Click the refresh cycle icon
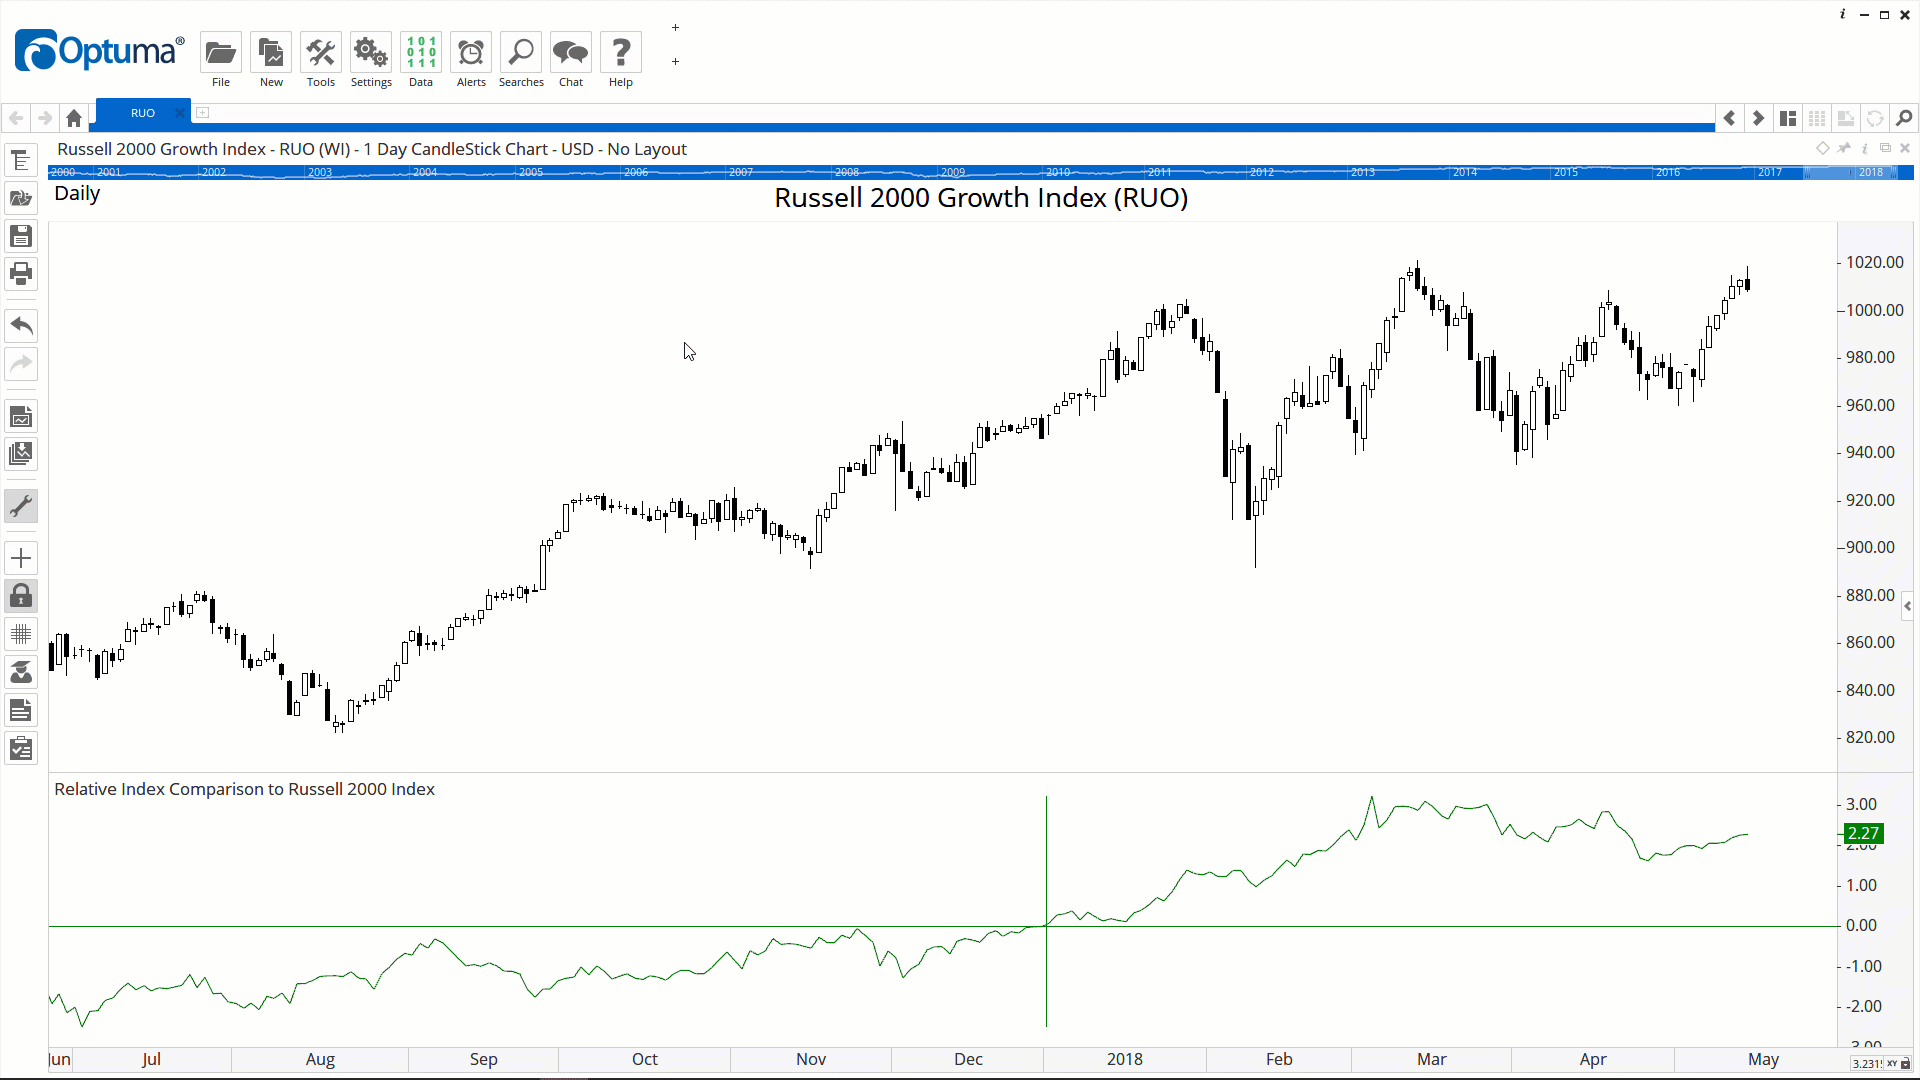This screenshot has height=1080, width=1920. click(1875, 118)
